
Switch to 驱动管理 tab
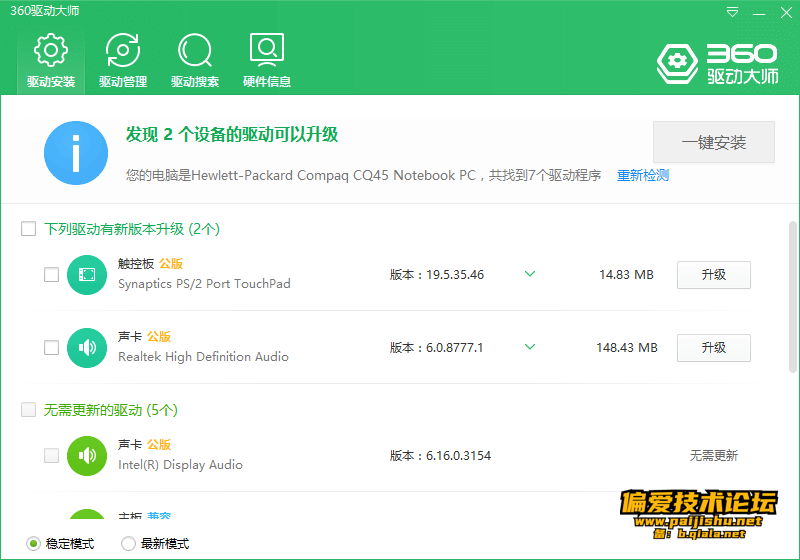pyautogui.click(x=123, y=61)
